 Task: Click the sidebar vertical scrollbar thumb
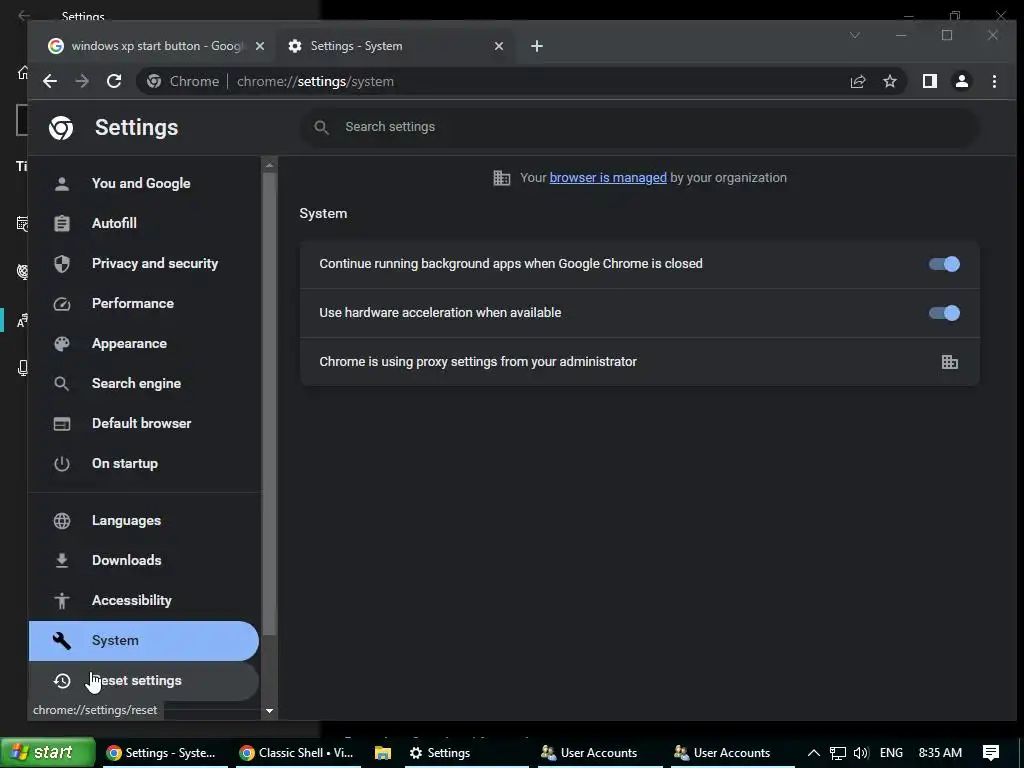tap(269, 404)
